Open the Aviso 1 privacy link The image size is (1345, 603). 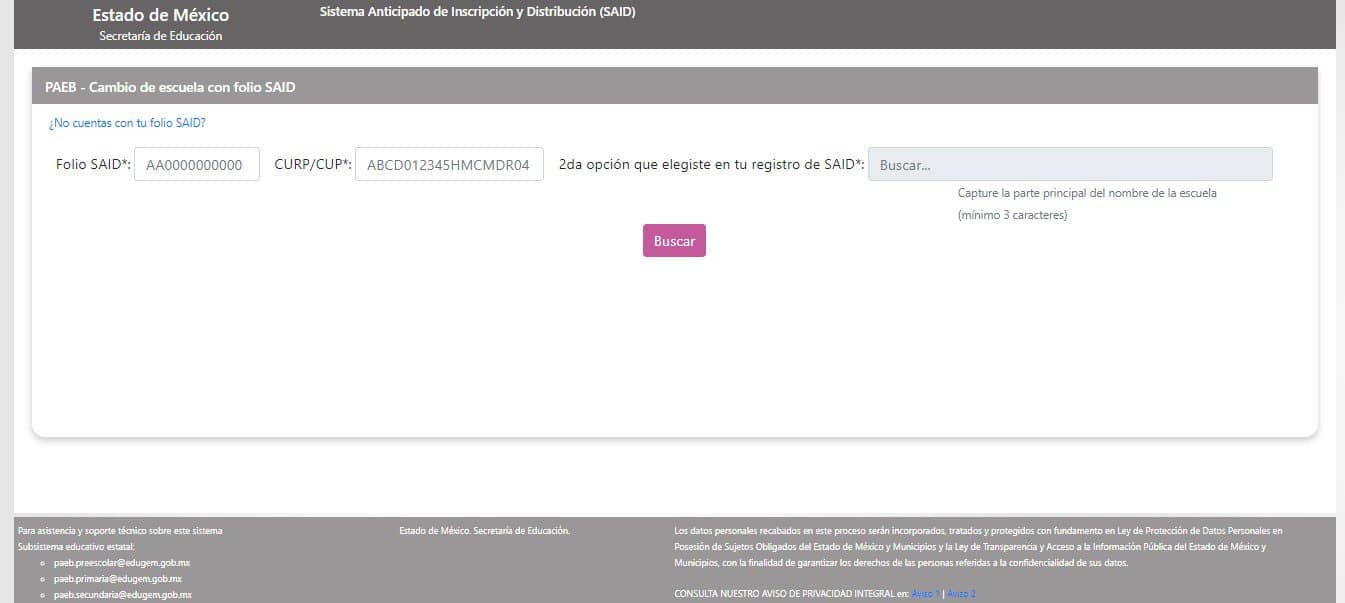[x=925, y=594]
